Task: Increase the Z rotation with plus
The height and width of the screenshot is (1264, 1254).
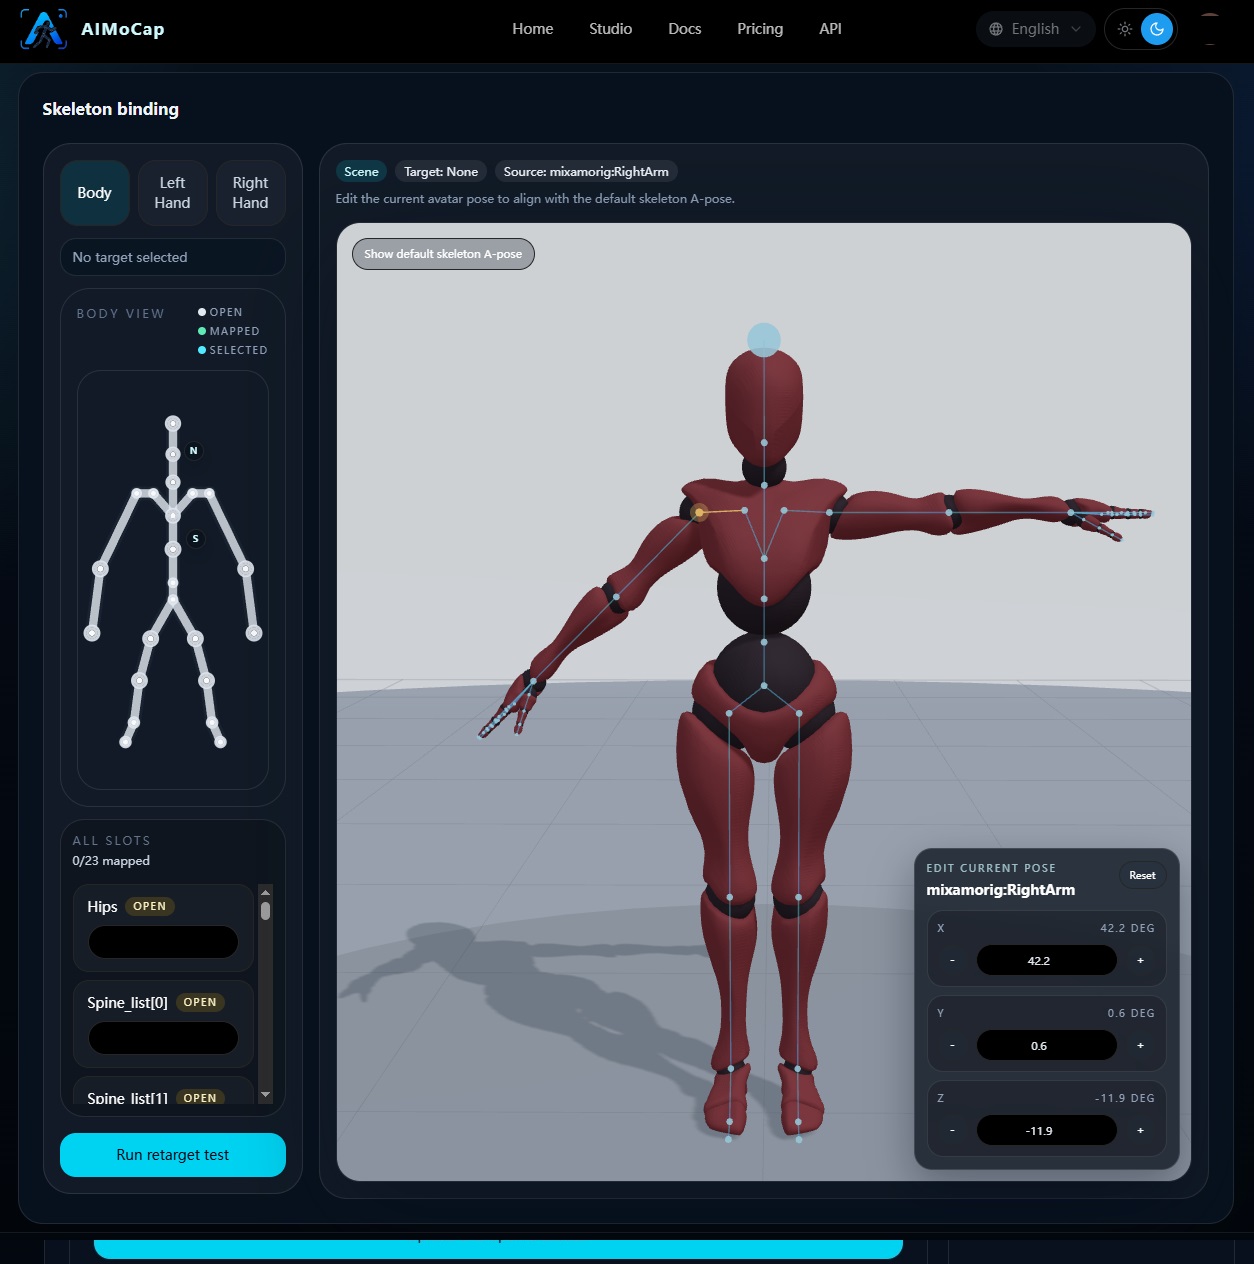Action: coord(1140,1131)
